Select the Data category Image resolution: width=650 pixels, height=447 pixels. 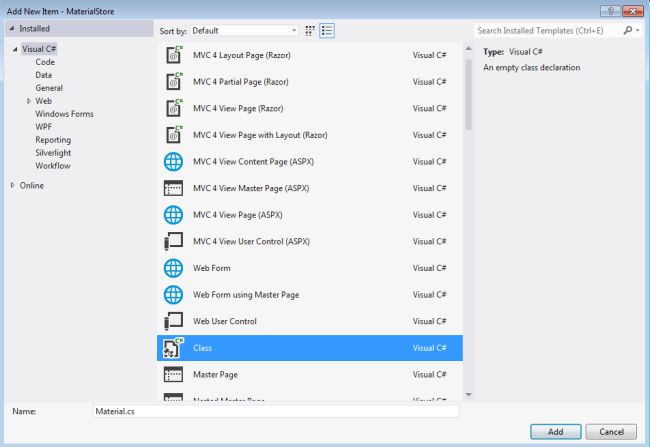[44, 75]
